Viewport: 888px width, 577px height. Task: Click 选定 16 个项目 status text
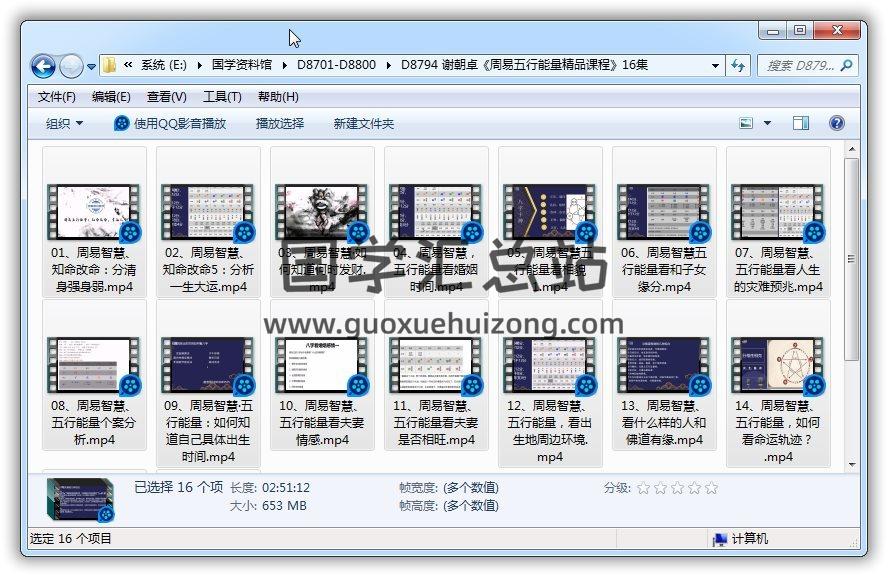coord(71,538)
